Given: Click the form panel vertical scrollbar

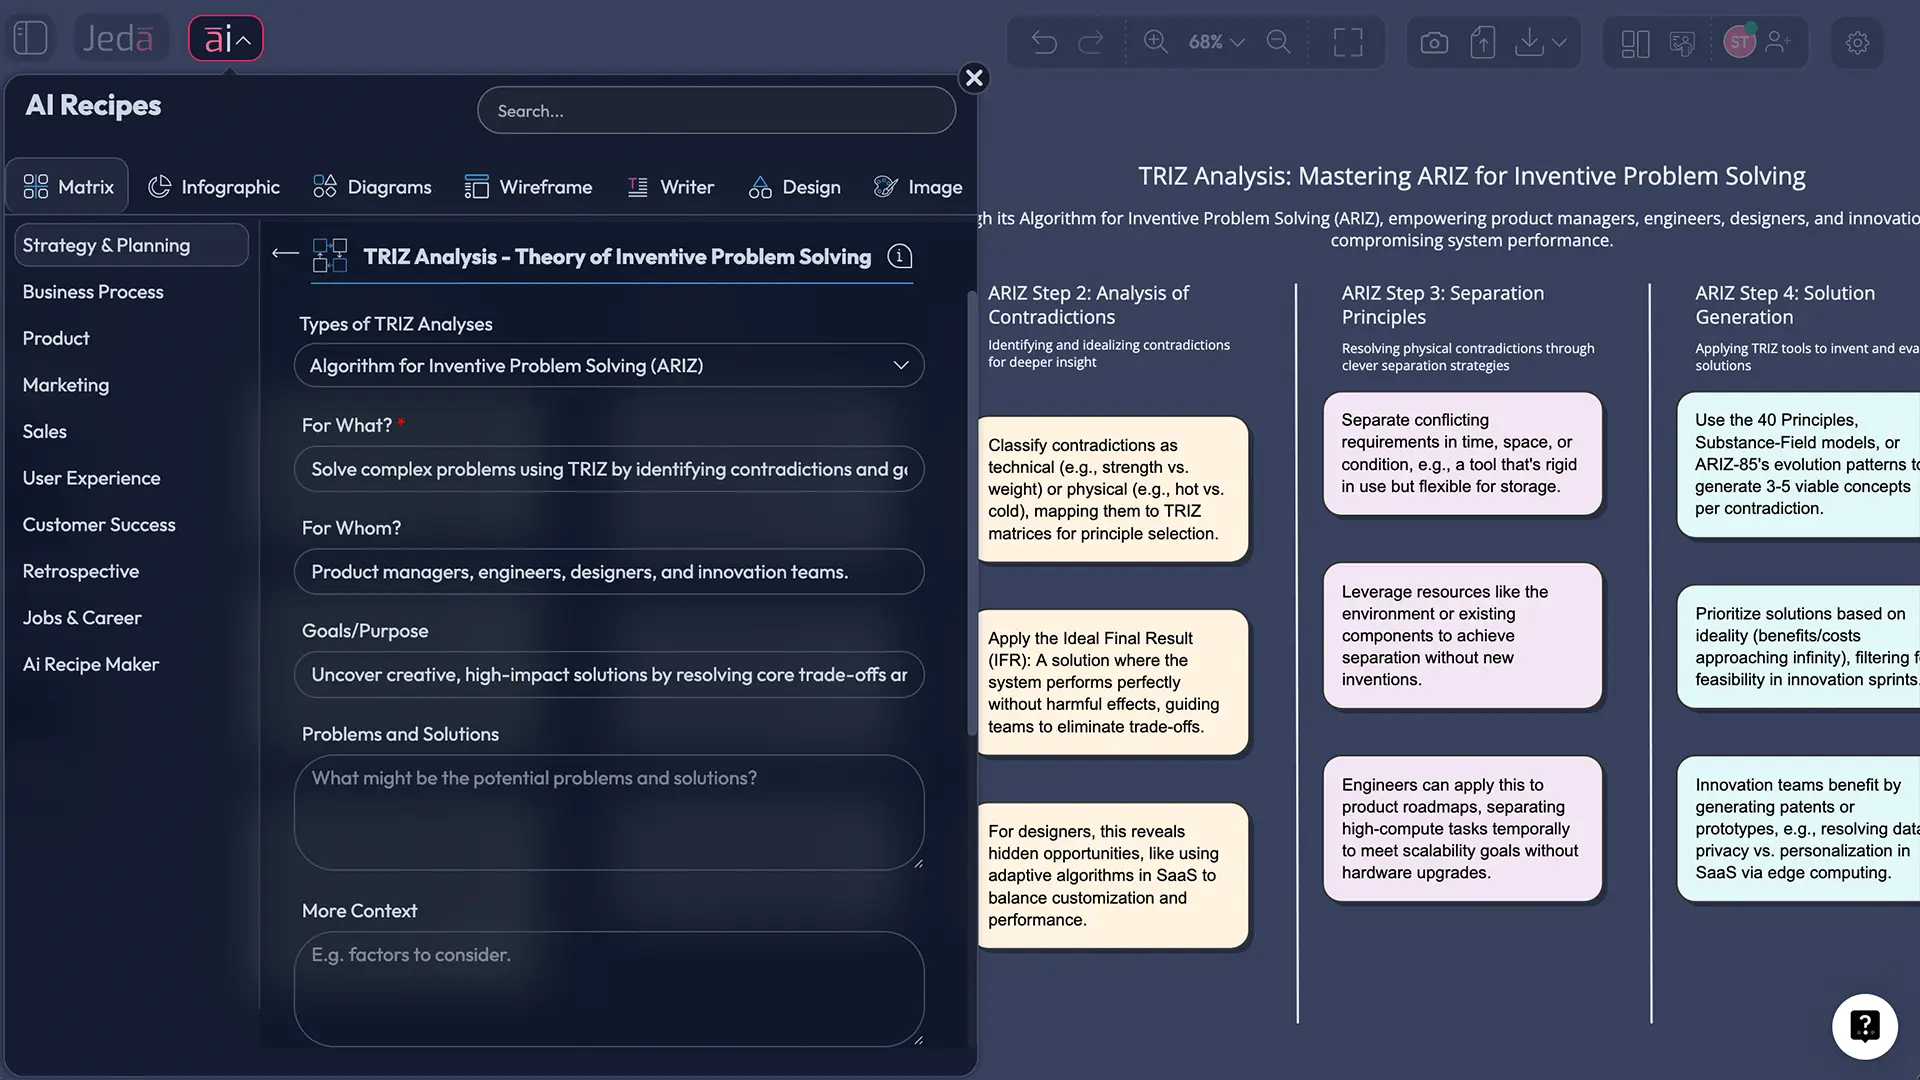Looking at the screenshot, I should pyautogui.click(x=971, y=515).
